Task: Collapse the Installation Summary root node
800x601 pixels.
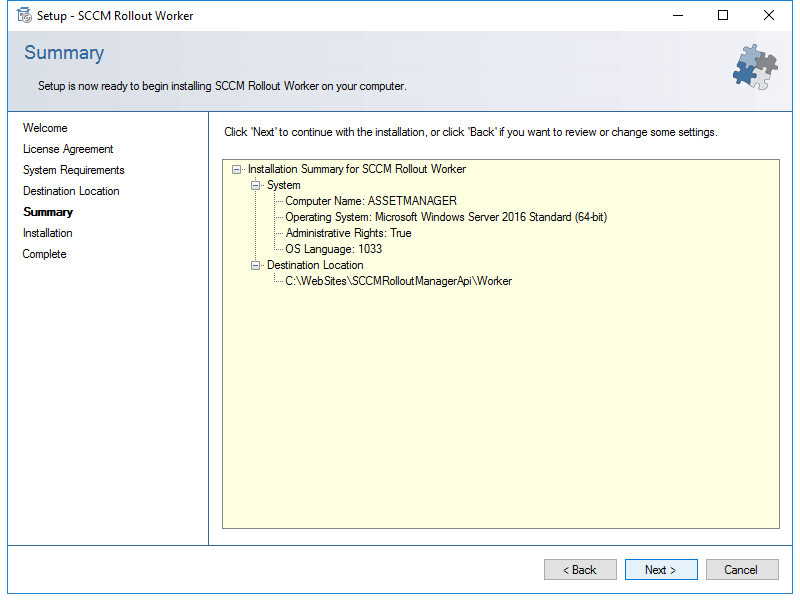Action: click(236, 169)
